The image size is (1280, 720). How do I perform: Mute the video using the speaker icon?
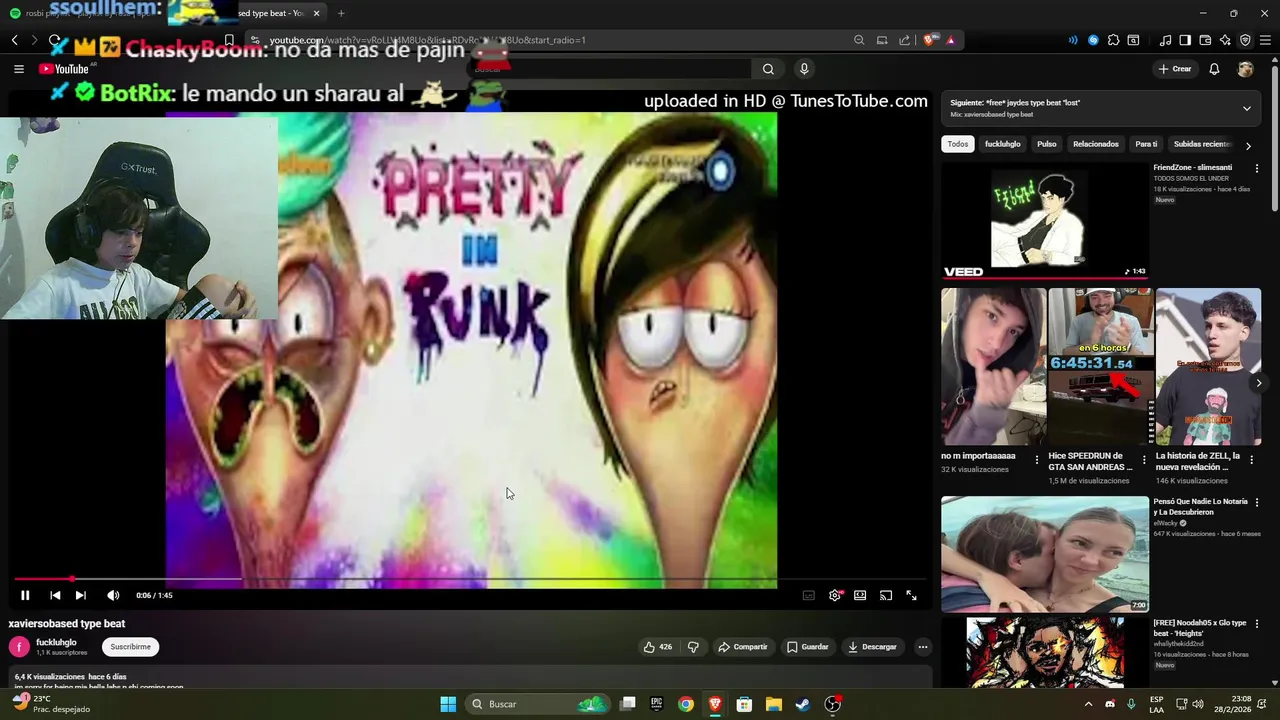click(x=113, y=595)
